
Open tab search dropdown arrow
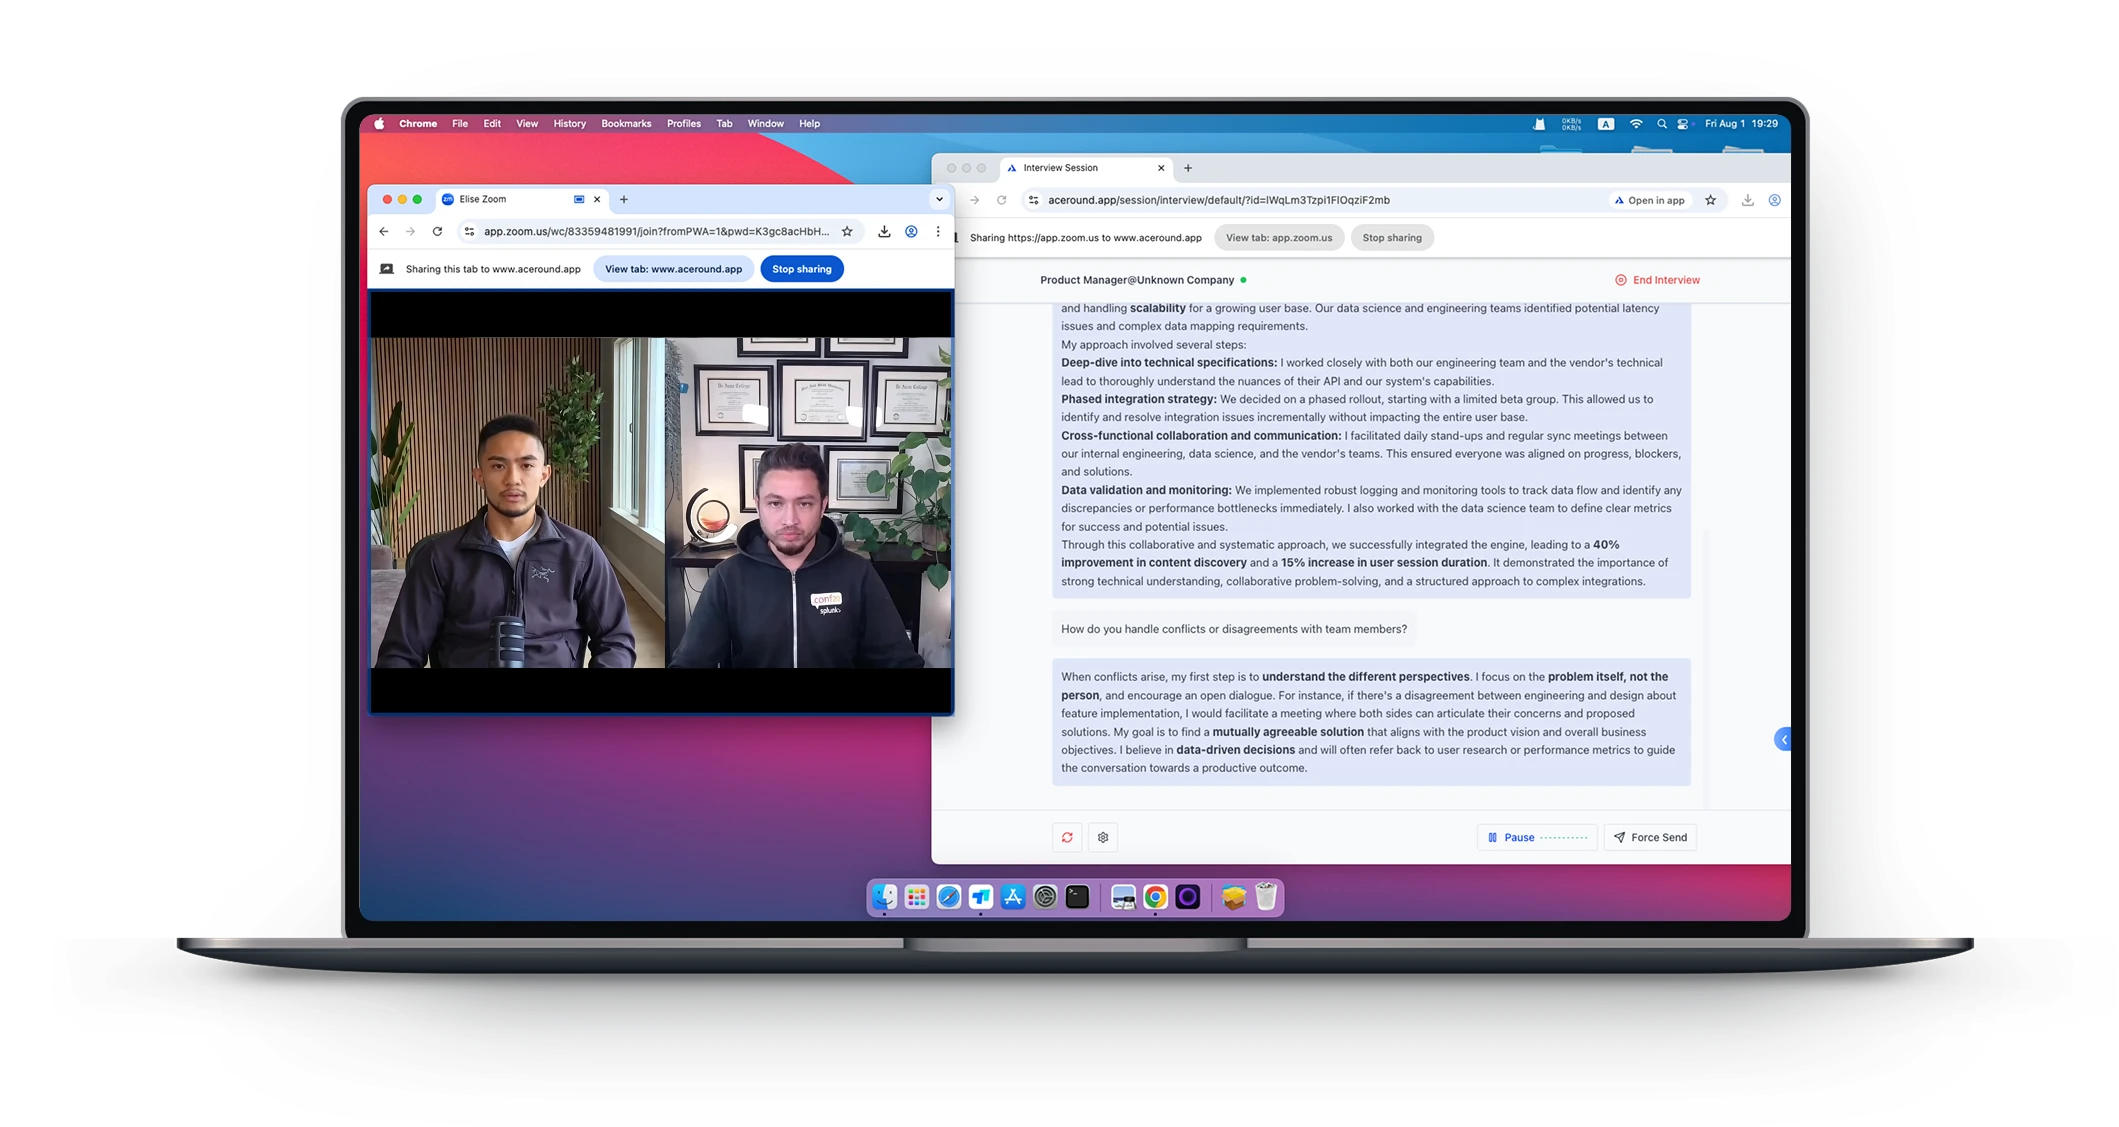coord(939,199)
